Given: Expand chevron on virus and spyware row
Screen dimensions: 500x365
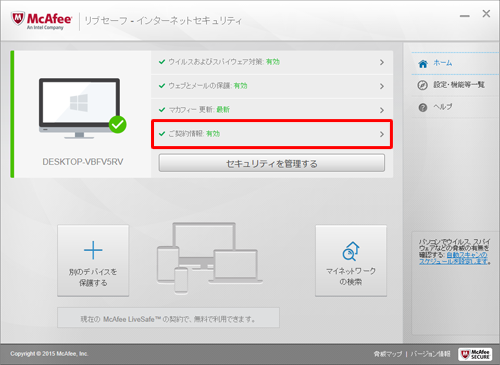Looking at the screenshot, I should [382, 62].
